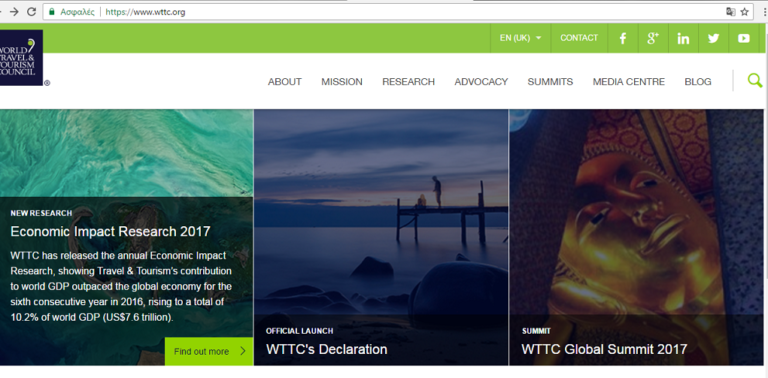The height and width of the screenshot is (378, 768).
Task: Open the Economic Impact Research 2017 headline
Action: (x=110, y=232)
